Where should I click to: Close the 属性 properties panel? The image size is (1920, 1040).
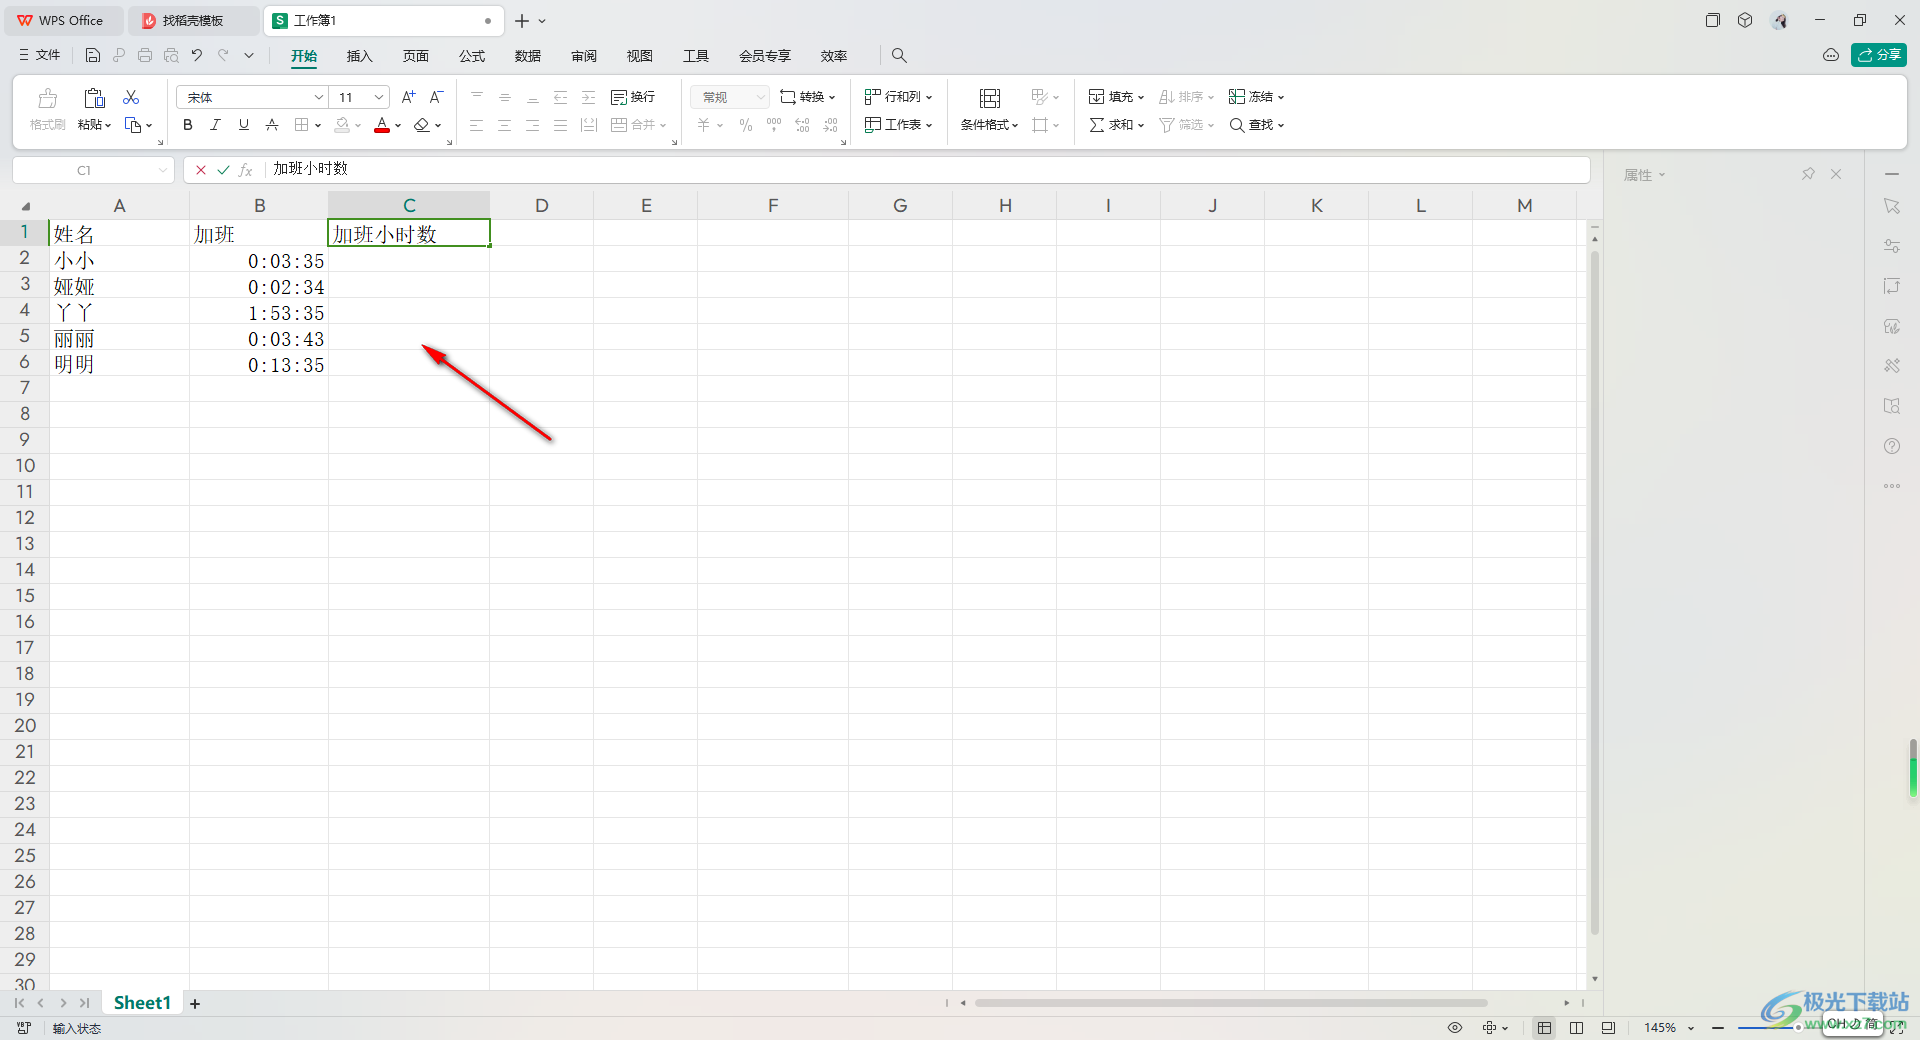tap(1836, 174)
